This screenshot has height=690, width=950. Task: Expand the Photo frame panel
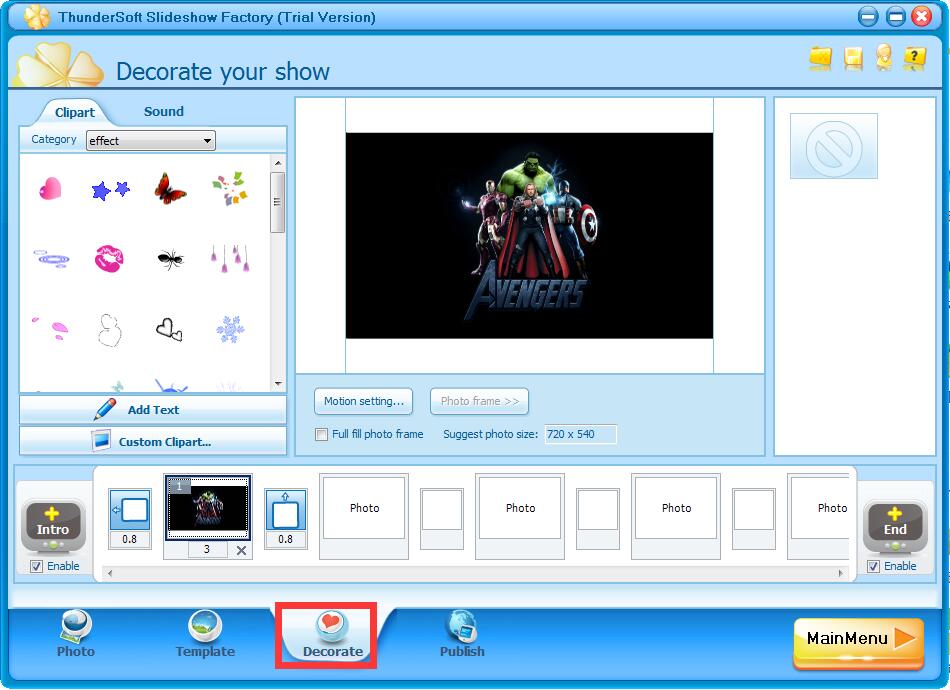coord(479,401)
